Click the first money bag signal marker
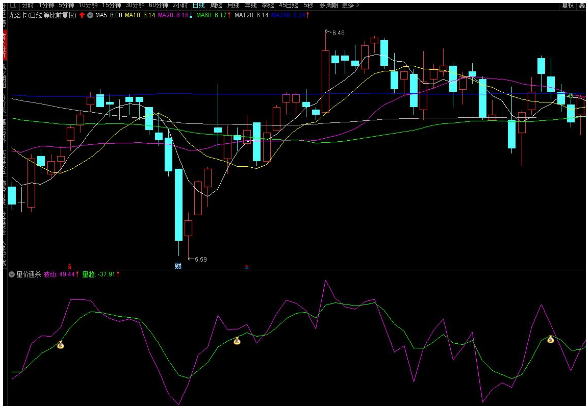 point(61,345)
